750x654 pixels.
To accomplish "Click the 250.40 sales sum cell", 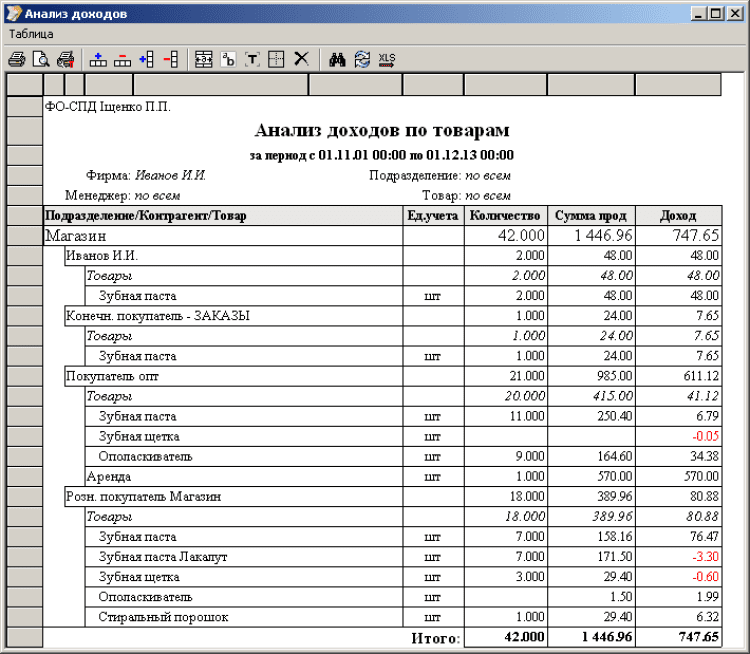I will tap(591, 417).
